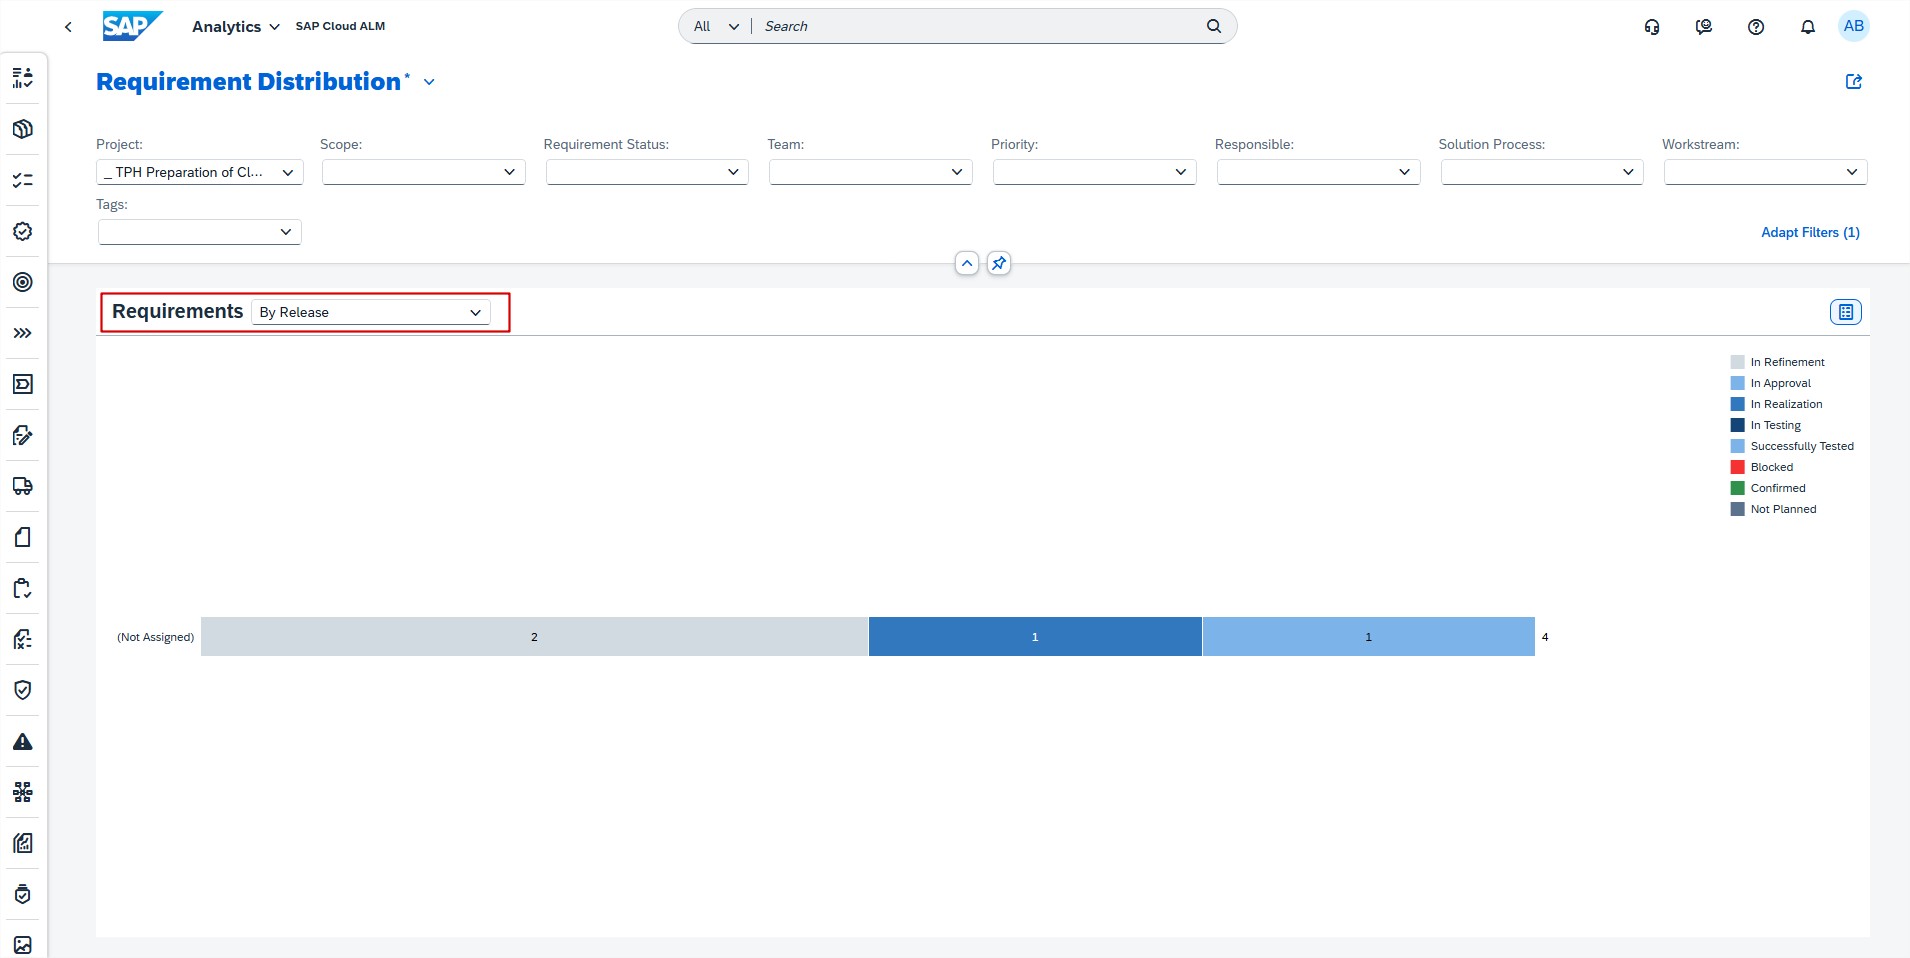This screenshot has height=958, width=1910.
Task: Open the Analytics navigation menu
Action: [x=235, y=27]
